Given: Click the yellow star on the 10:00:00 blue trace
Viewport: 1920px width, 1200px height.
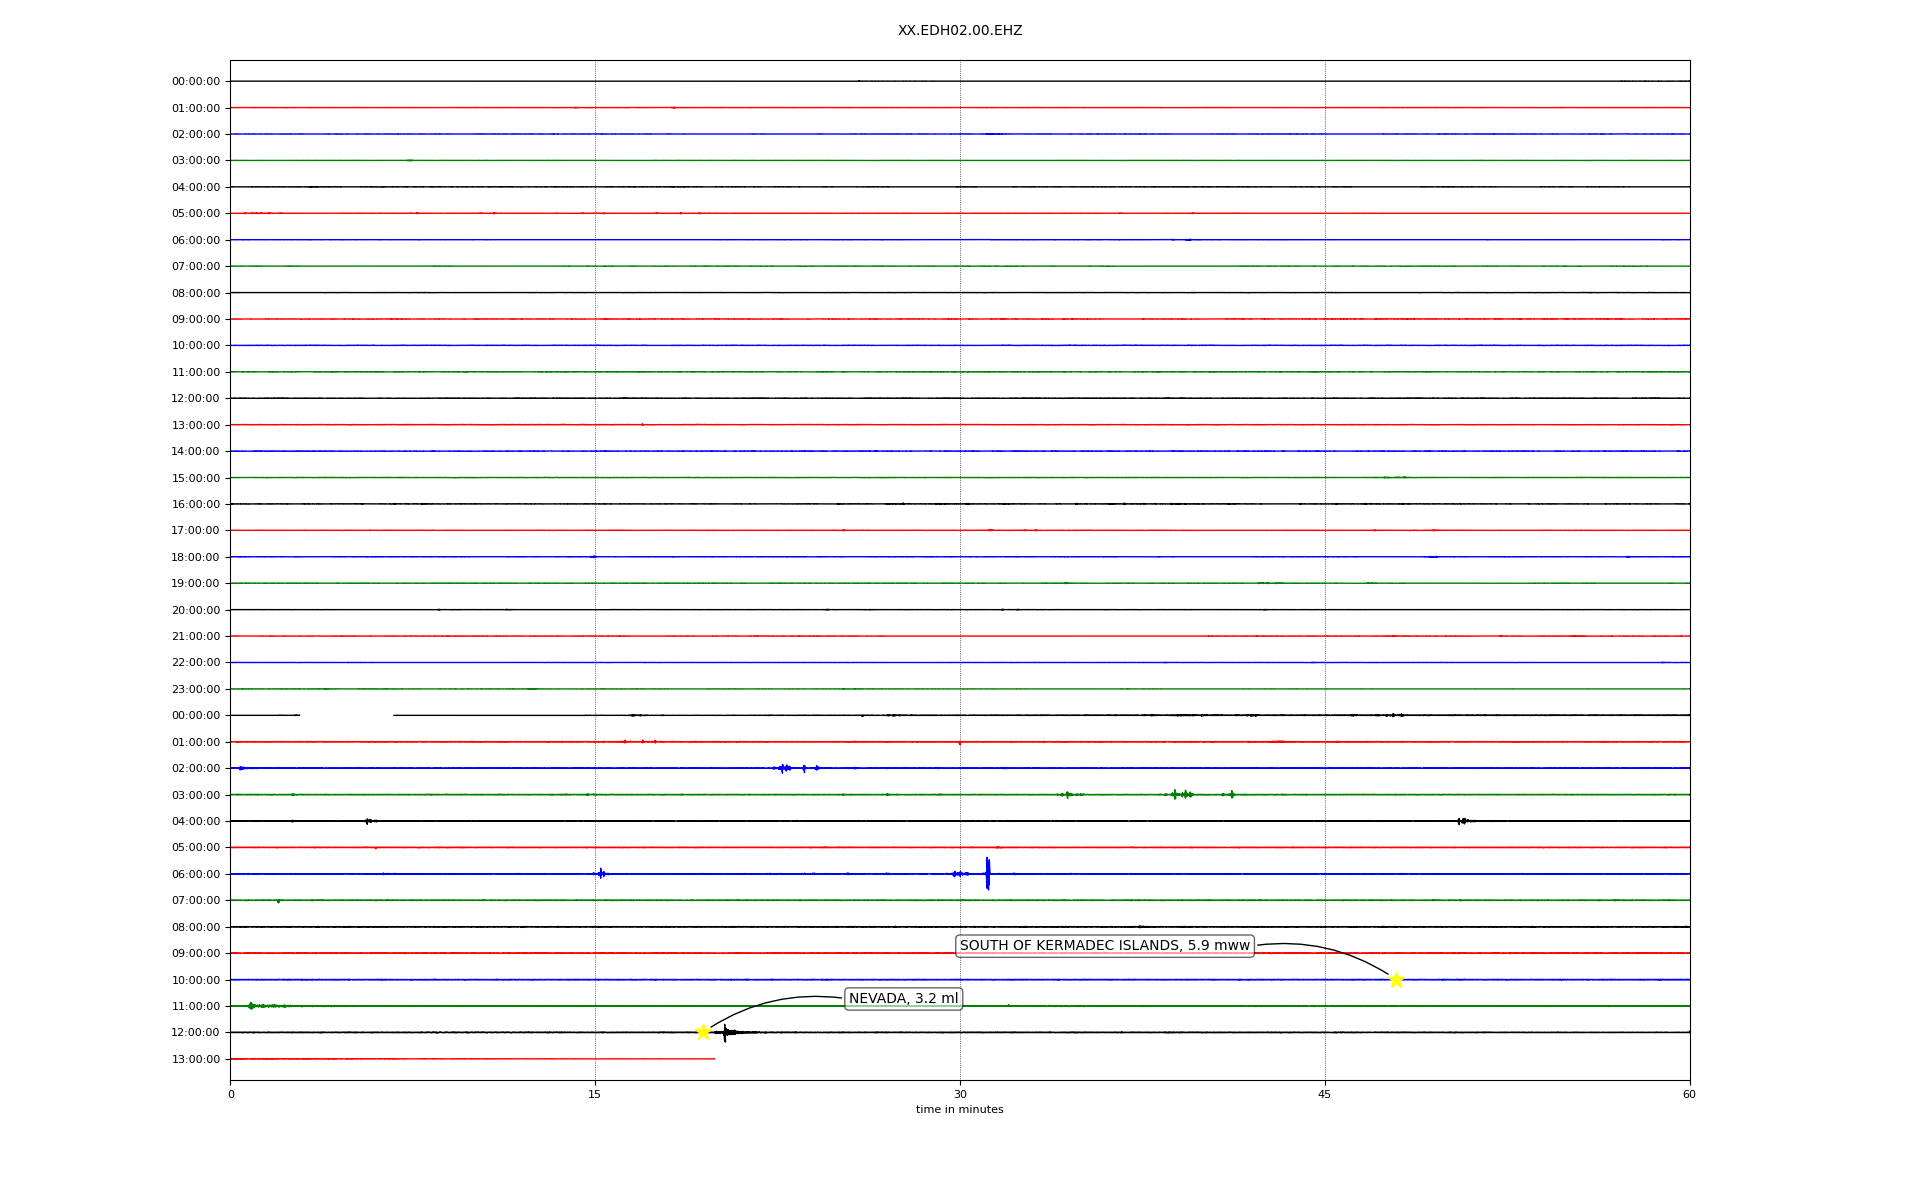Looking at the screenshot, I should [1396, 980].
